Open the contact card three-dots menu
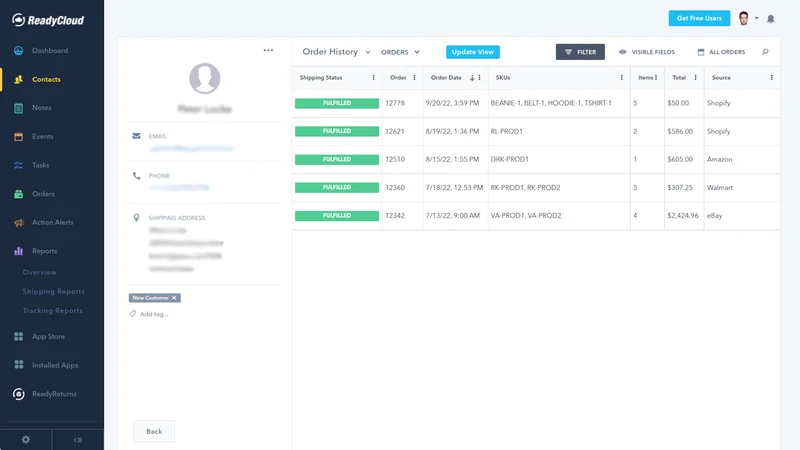 pyautogui.click(x=268, y=50)
